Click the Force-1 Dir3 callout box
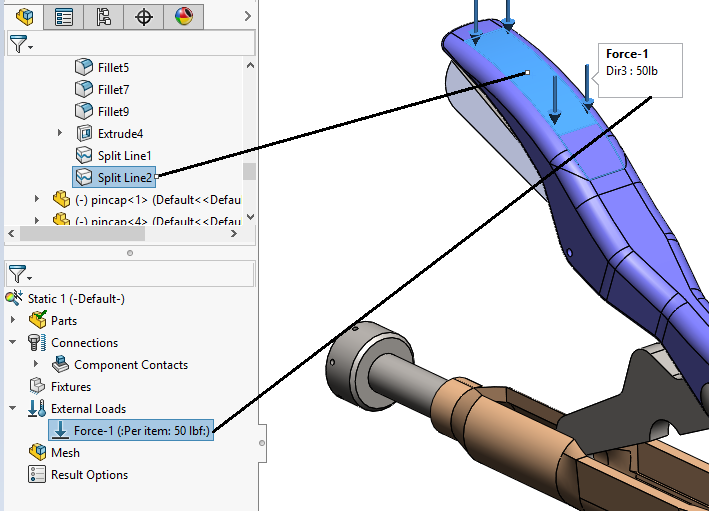The image size is (709, 511). pyautogui.click(x=640, y=71)
